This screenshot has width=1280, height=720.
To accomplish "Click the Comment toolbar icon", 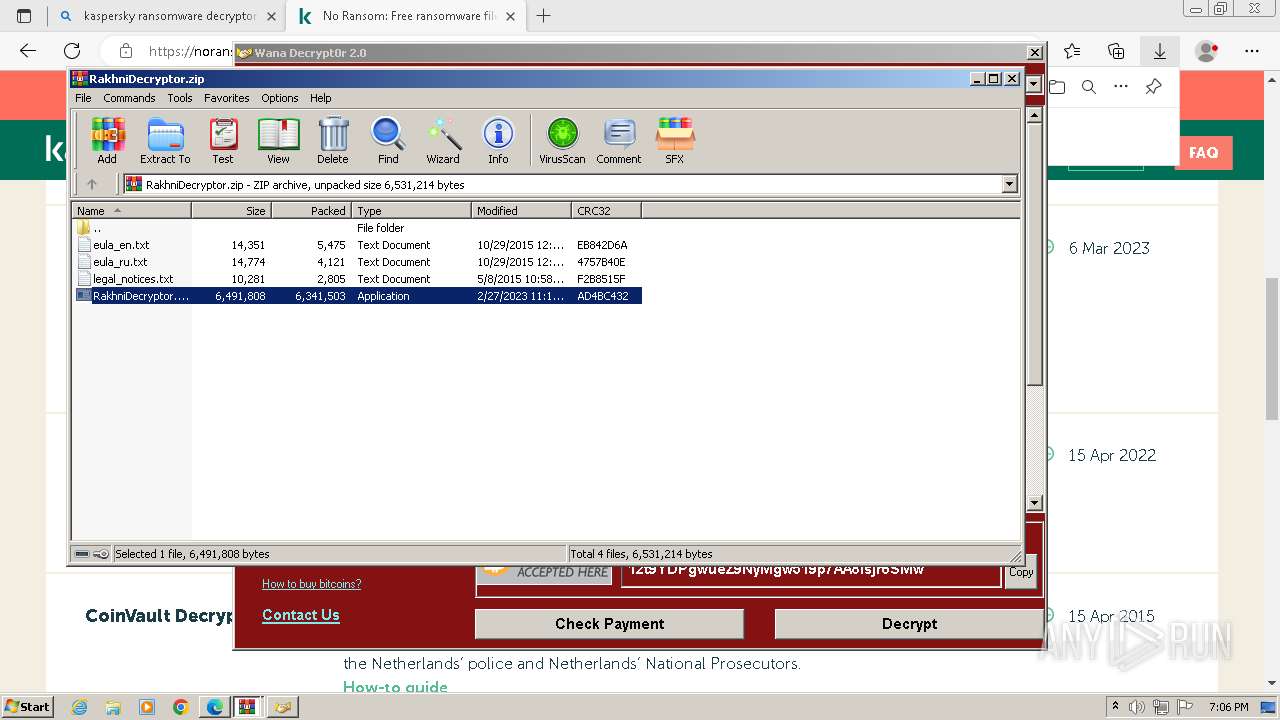I will pyautogui.click(x=619, y=140).
